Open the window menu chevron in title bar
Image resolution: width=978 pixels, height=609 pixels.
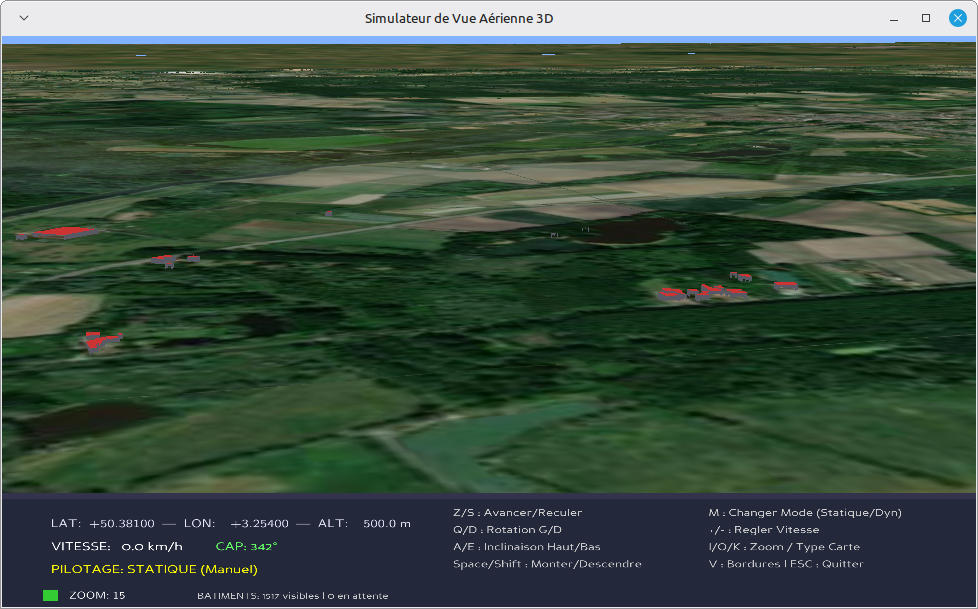pyautogui.click(x=24, y=18)
